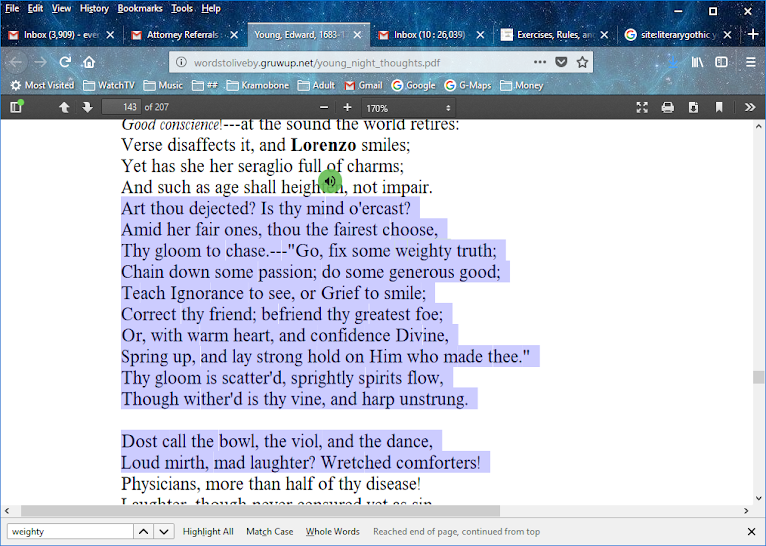Zoom out with the minus button
Viewport: 766px width, 546px height.
324,107
